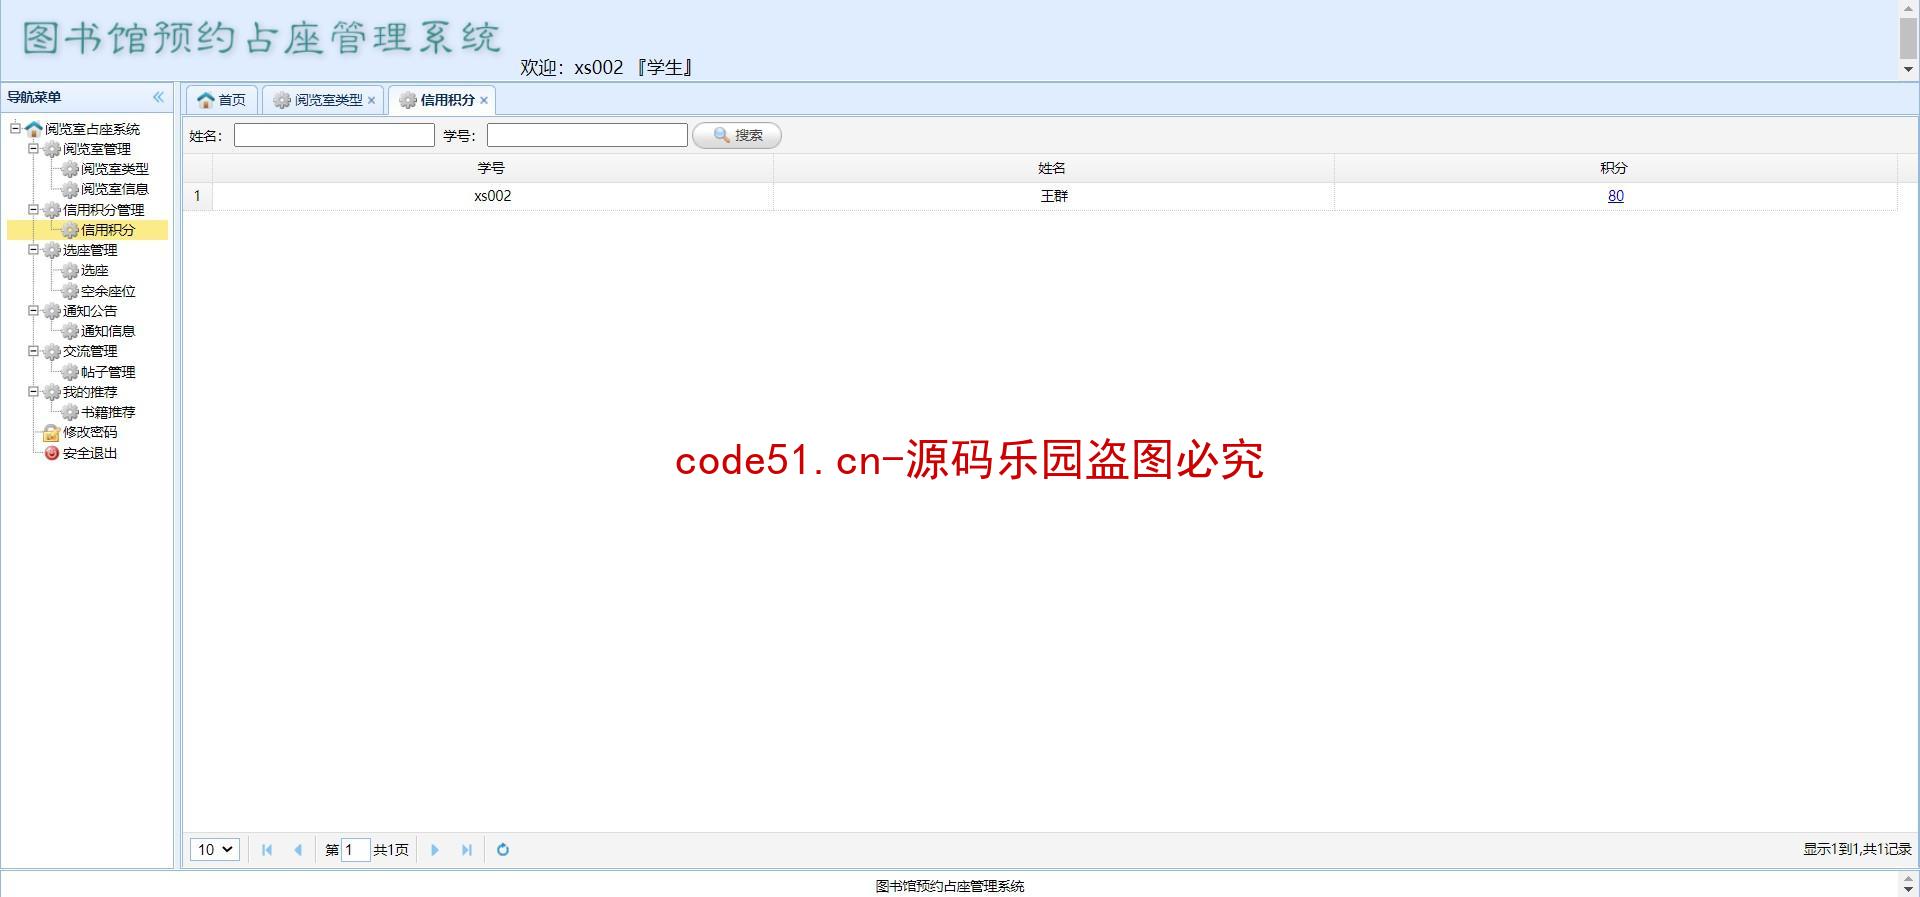Open 选座 in the navigation tree

95,270
